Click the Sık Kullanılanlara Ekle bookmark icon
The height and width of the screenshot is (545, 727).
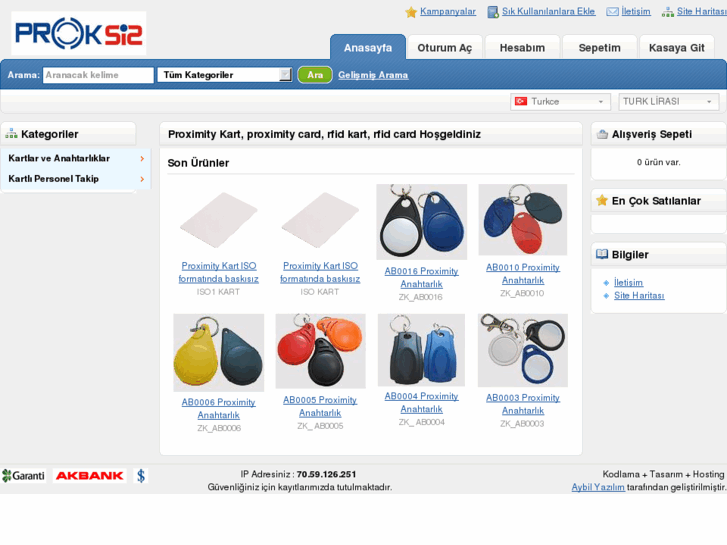click(493, 12)
